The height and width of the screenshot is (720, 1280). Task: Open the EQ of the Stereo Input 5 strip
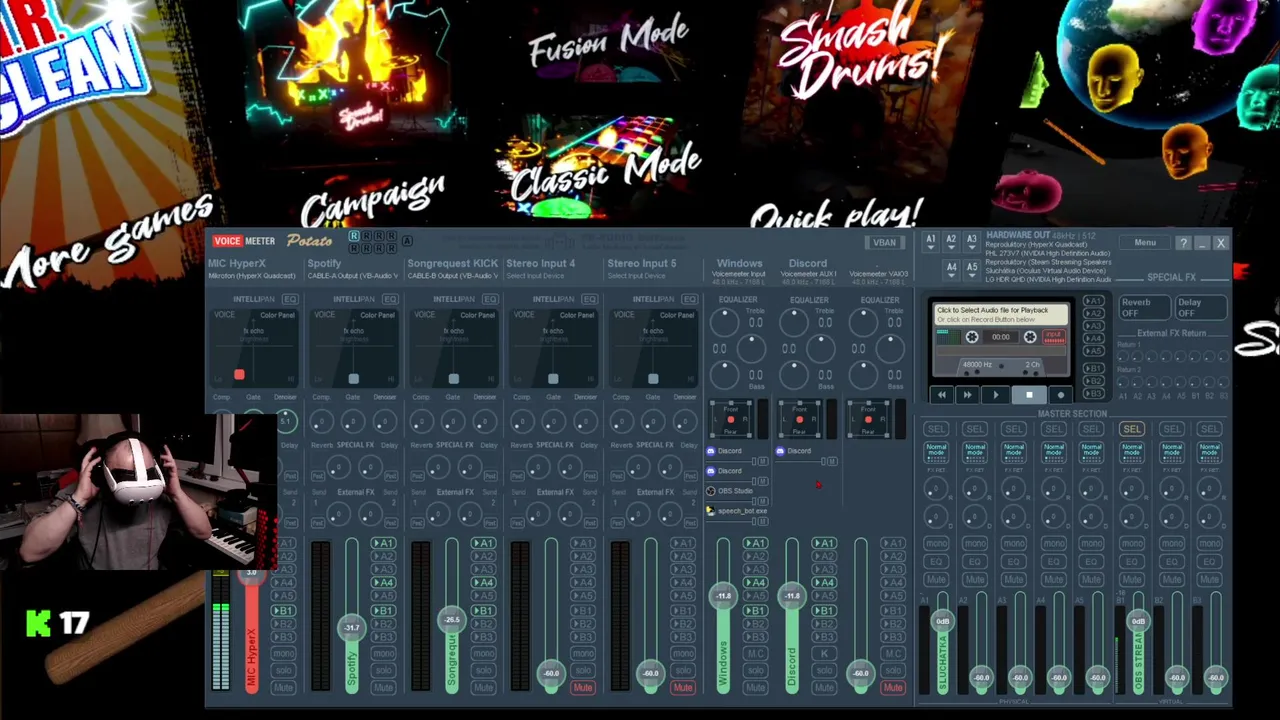pyautogui.click(x=689, y=299)
